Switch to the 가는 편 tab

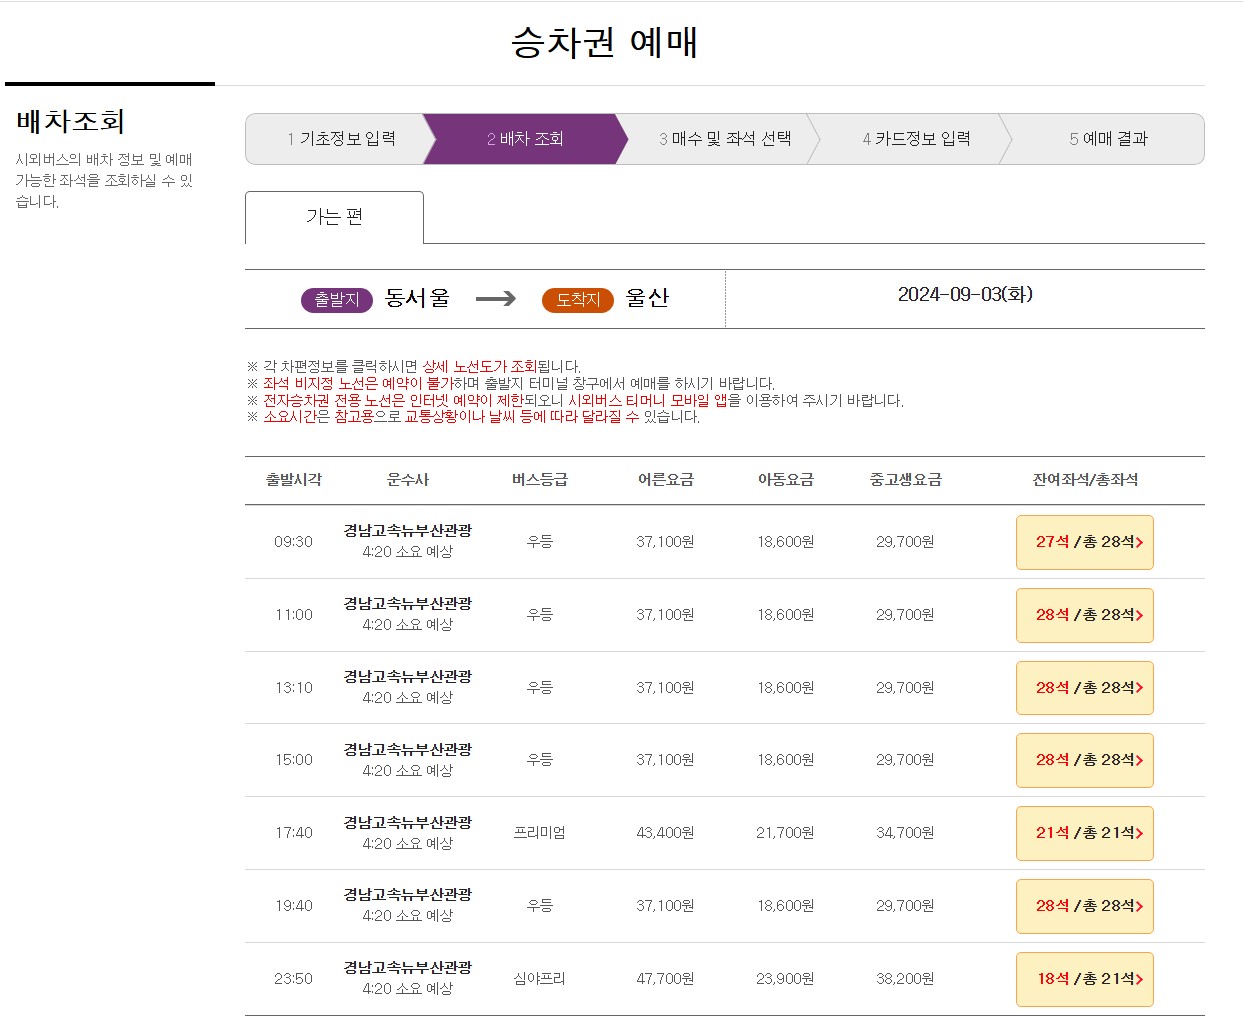pos(333,217)
